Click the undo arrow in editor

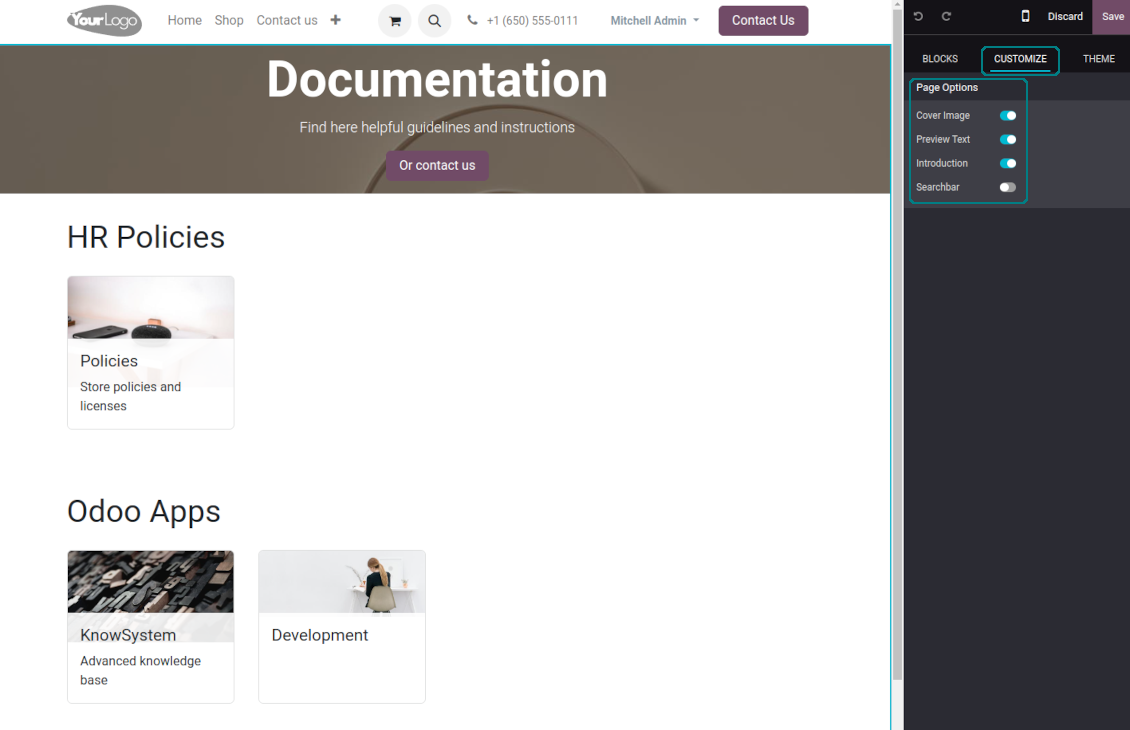coord(918,17)
